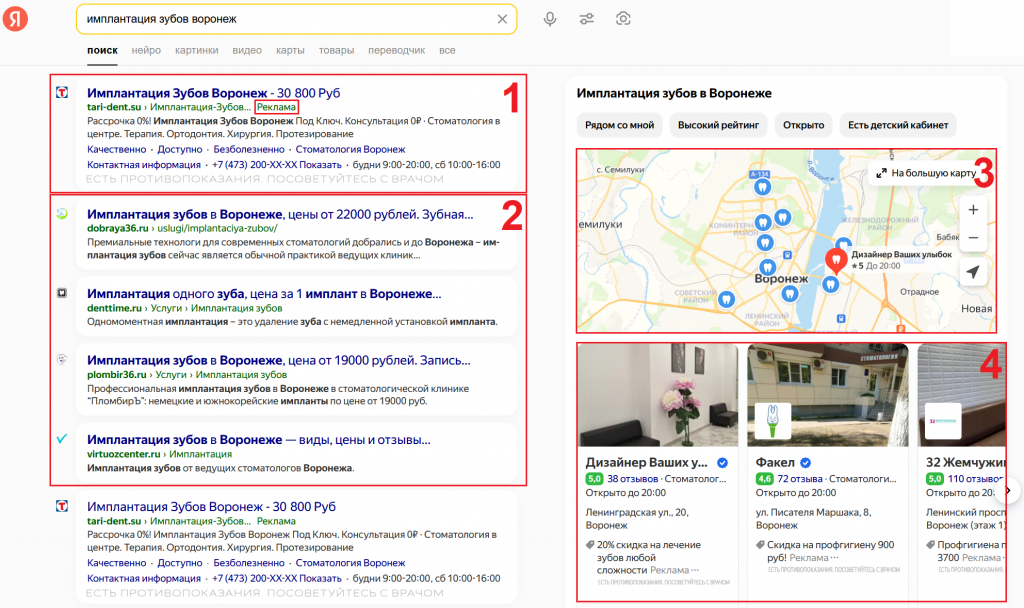Click the dobraya36.ru favicon
This screenshot has height=608, width=1024.
coord(61,214)
